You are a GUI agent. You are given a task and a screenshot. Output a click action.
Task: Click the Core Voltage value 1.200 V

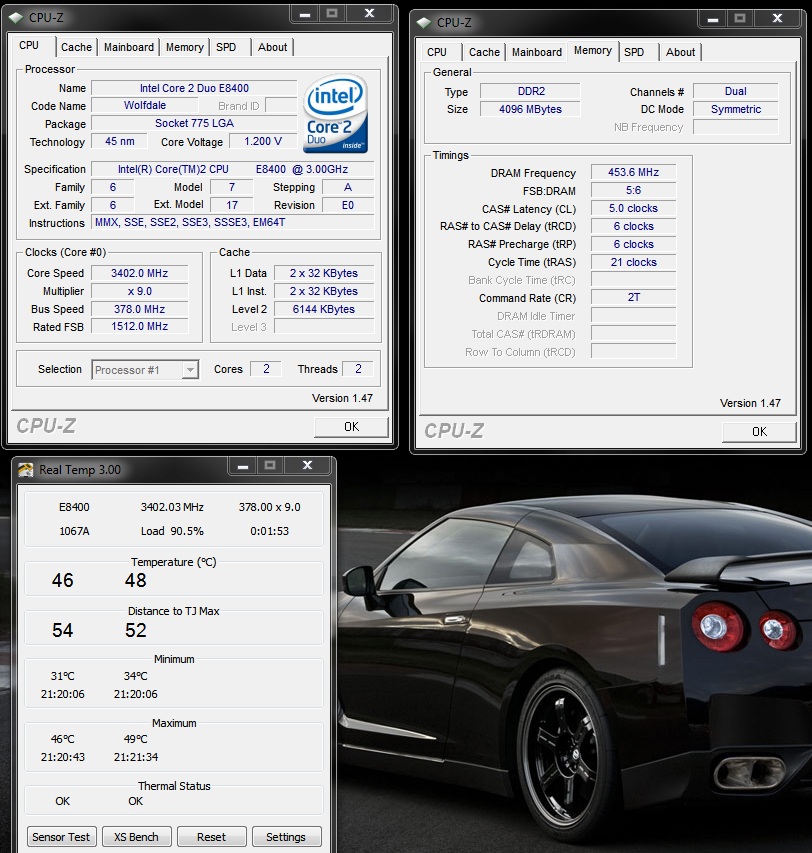tap(263, 141)
